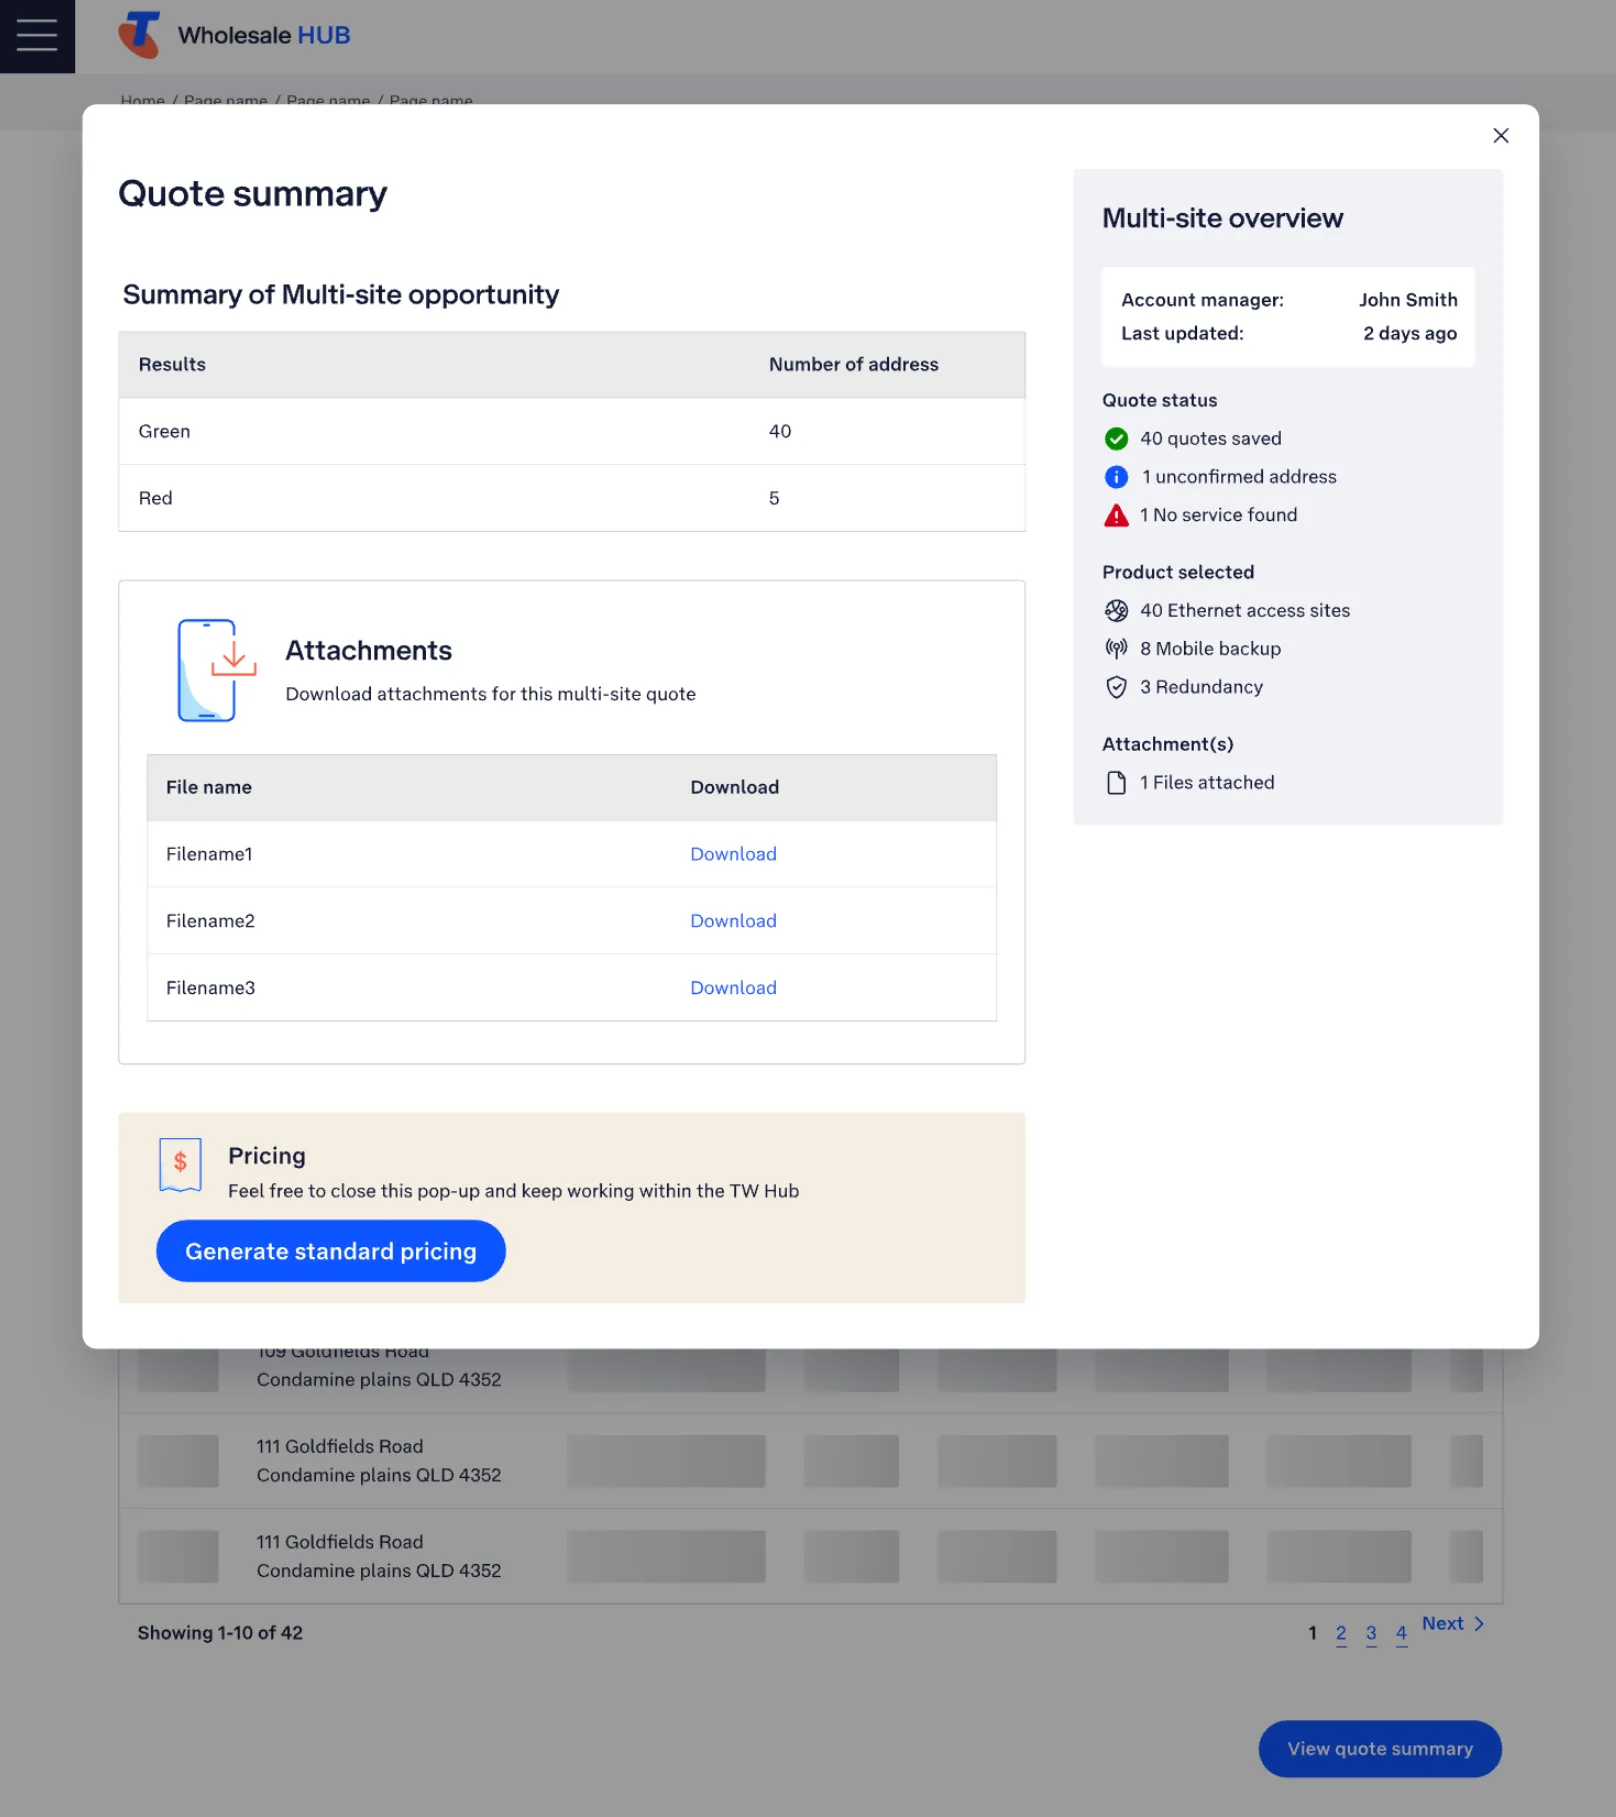Click 1 No service found text
This screenshot has width=1616, height=1817.
1218,515
